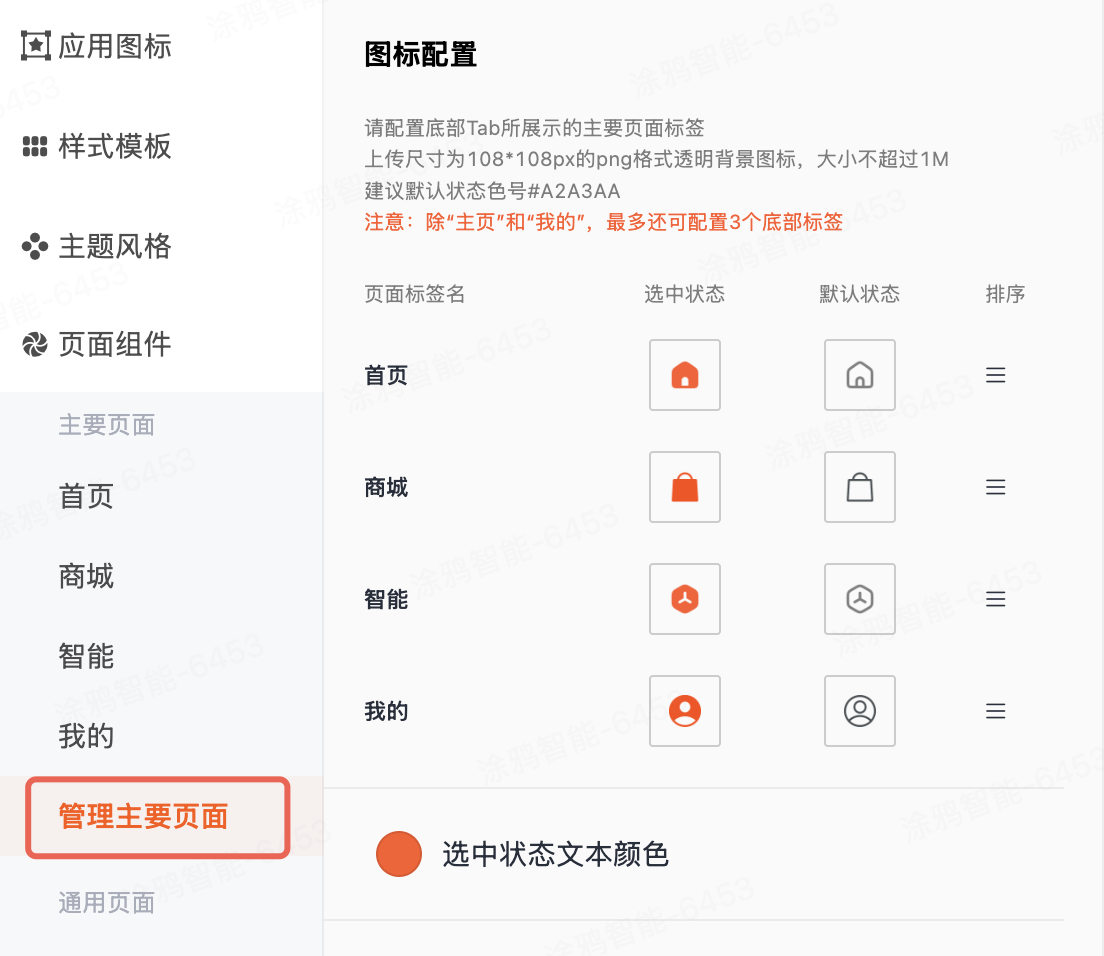Click the 主题风格 sidebar icon
Screen dimensions: 1104x956
[33, 246]
